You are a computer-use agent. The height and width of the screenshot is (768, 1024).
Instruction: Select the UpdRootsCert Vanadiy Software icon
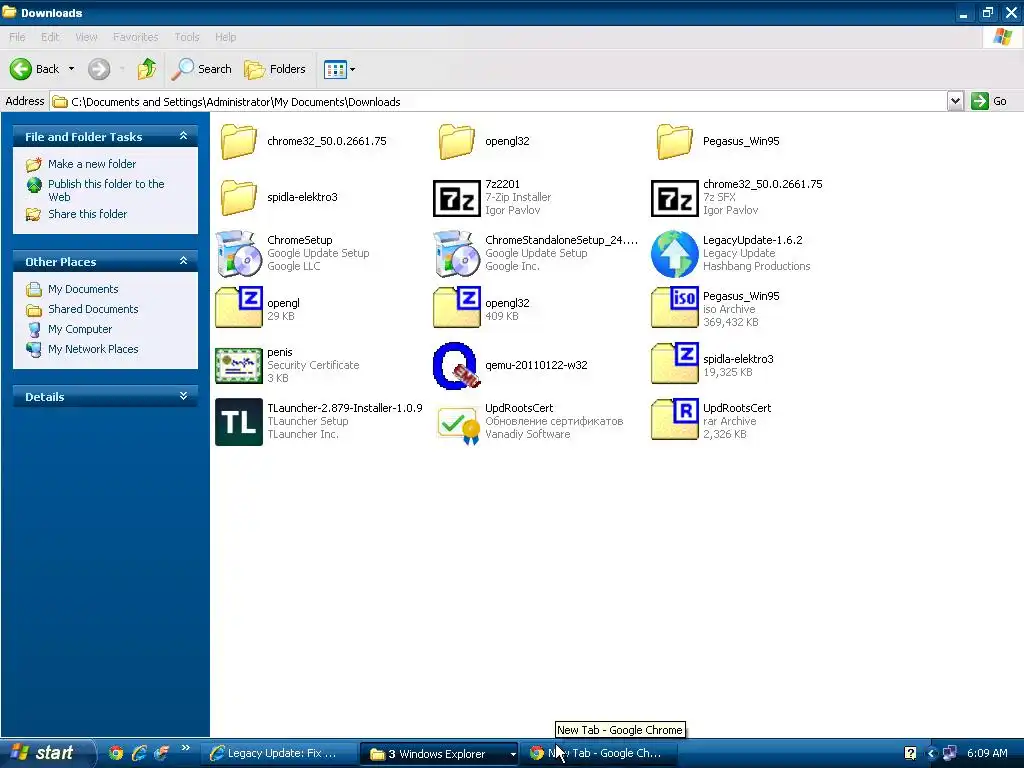coord(457,424)
